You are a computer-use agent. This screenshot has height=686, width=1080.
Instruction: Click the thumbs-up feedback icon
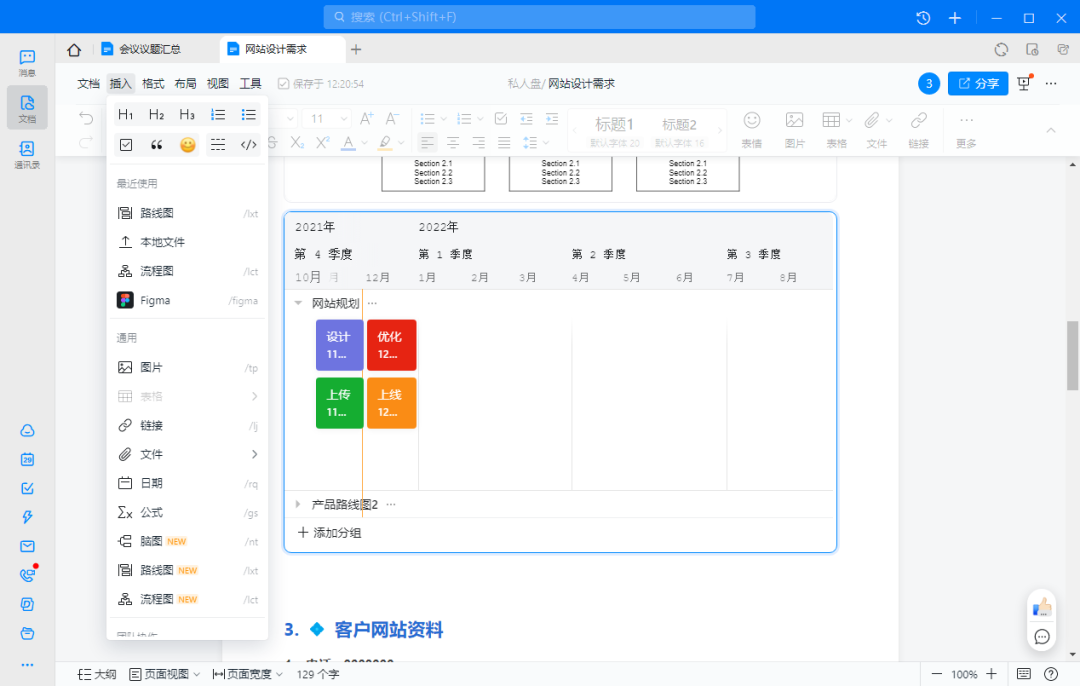[1042, 607]
